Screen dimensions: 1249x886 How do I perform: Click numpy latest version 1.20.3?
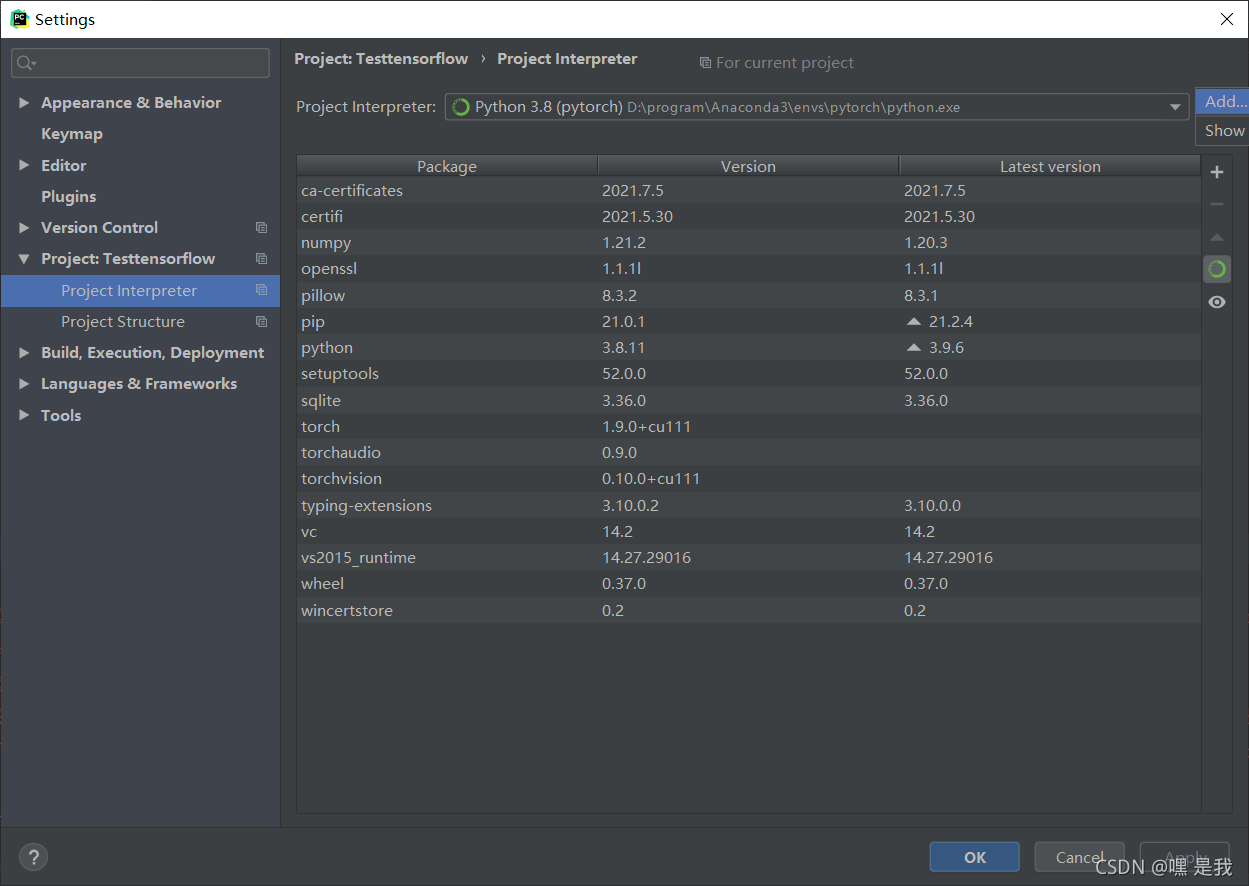pos(926,243)
